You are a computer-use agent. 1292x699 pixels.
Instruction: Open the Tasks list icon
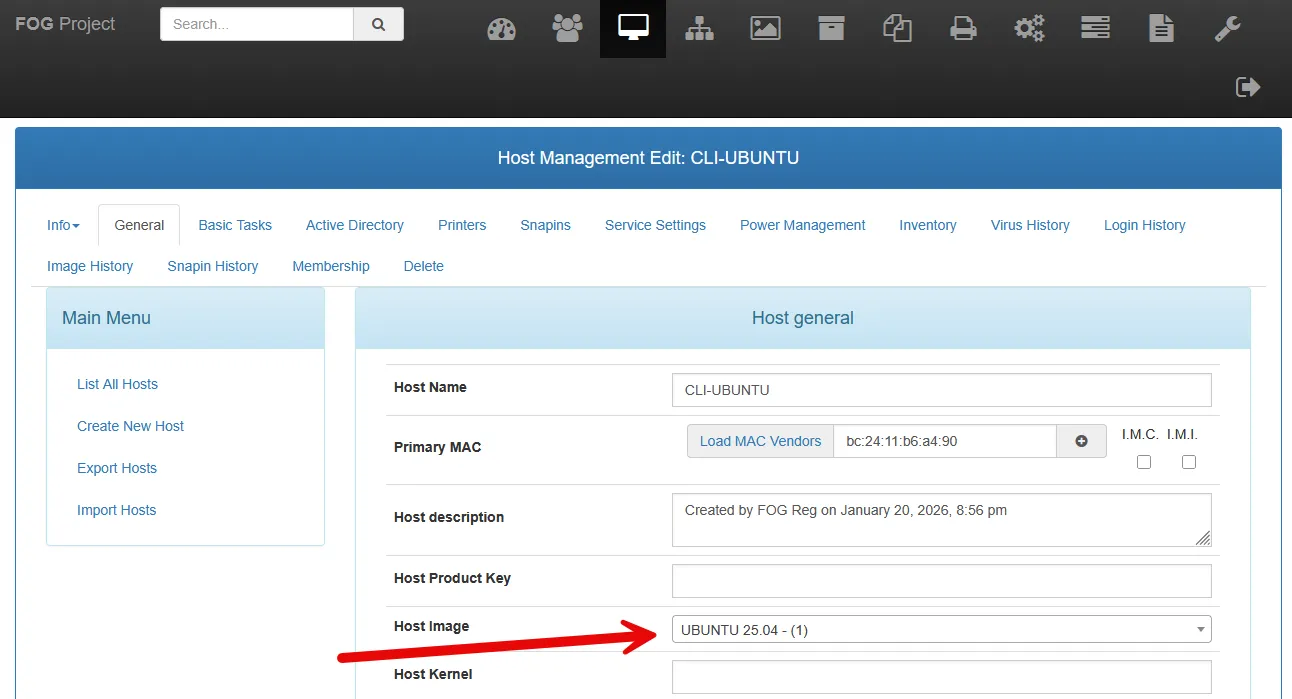pos(1095,29)
